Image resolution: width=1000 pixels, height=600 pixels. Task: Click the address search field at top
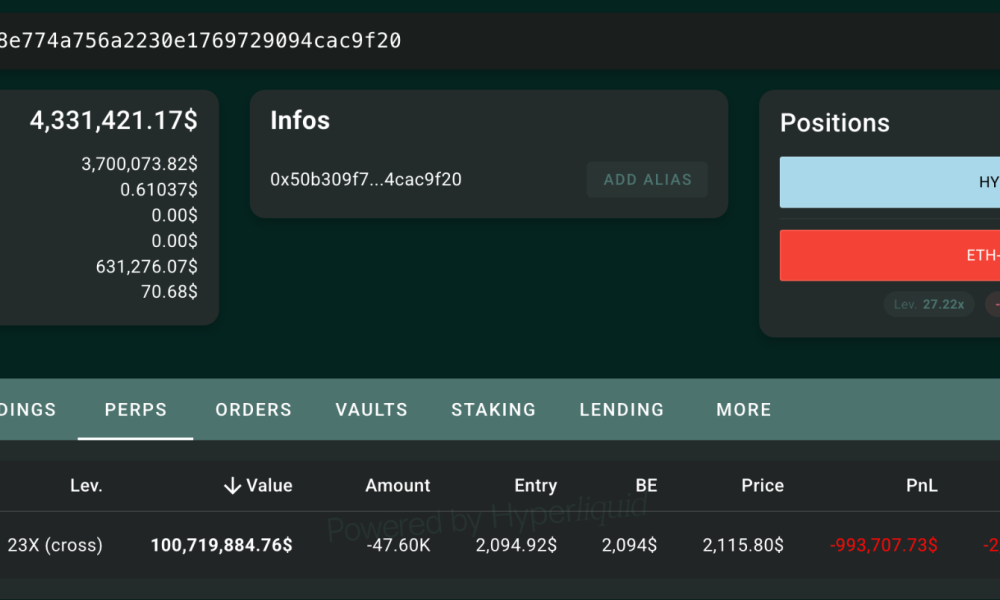[x=500, y=41]
